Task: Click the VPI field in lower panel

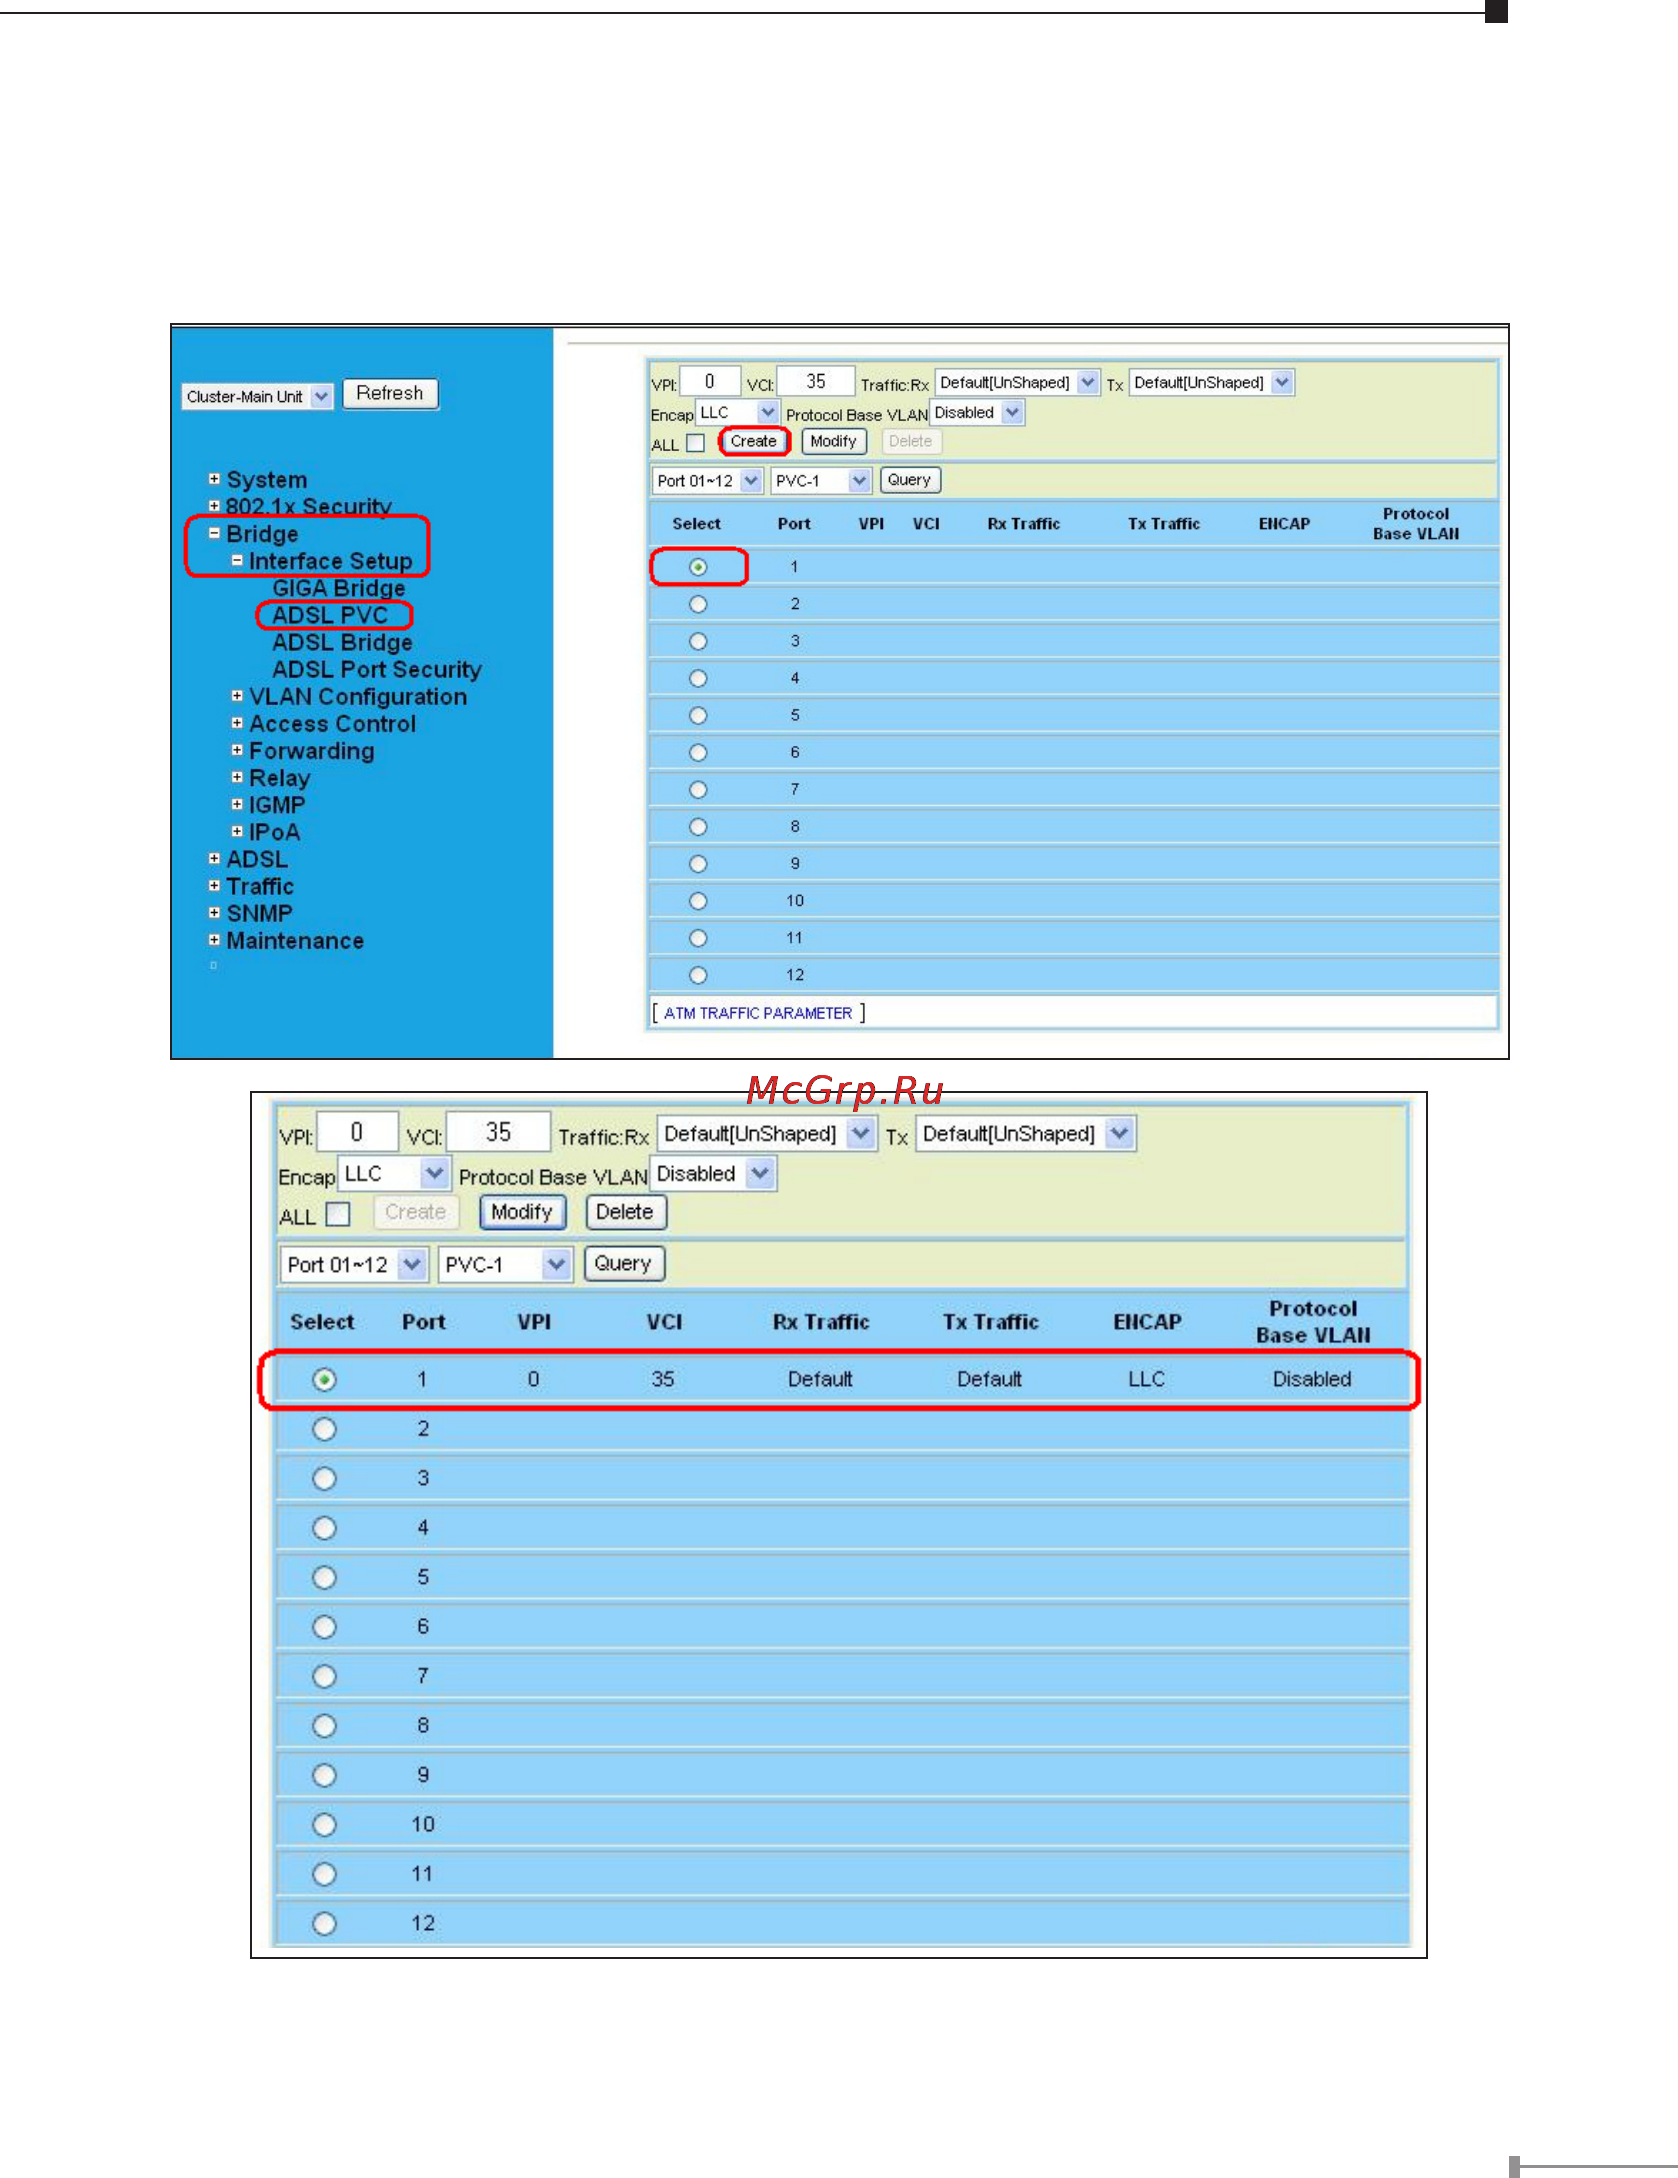Action: pyautogui.click(x=357, y=1132)
